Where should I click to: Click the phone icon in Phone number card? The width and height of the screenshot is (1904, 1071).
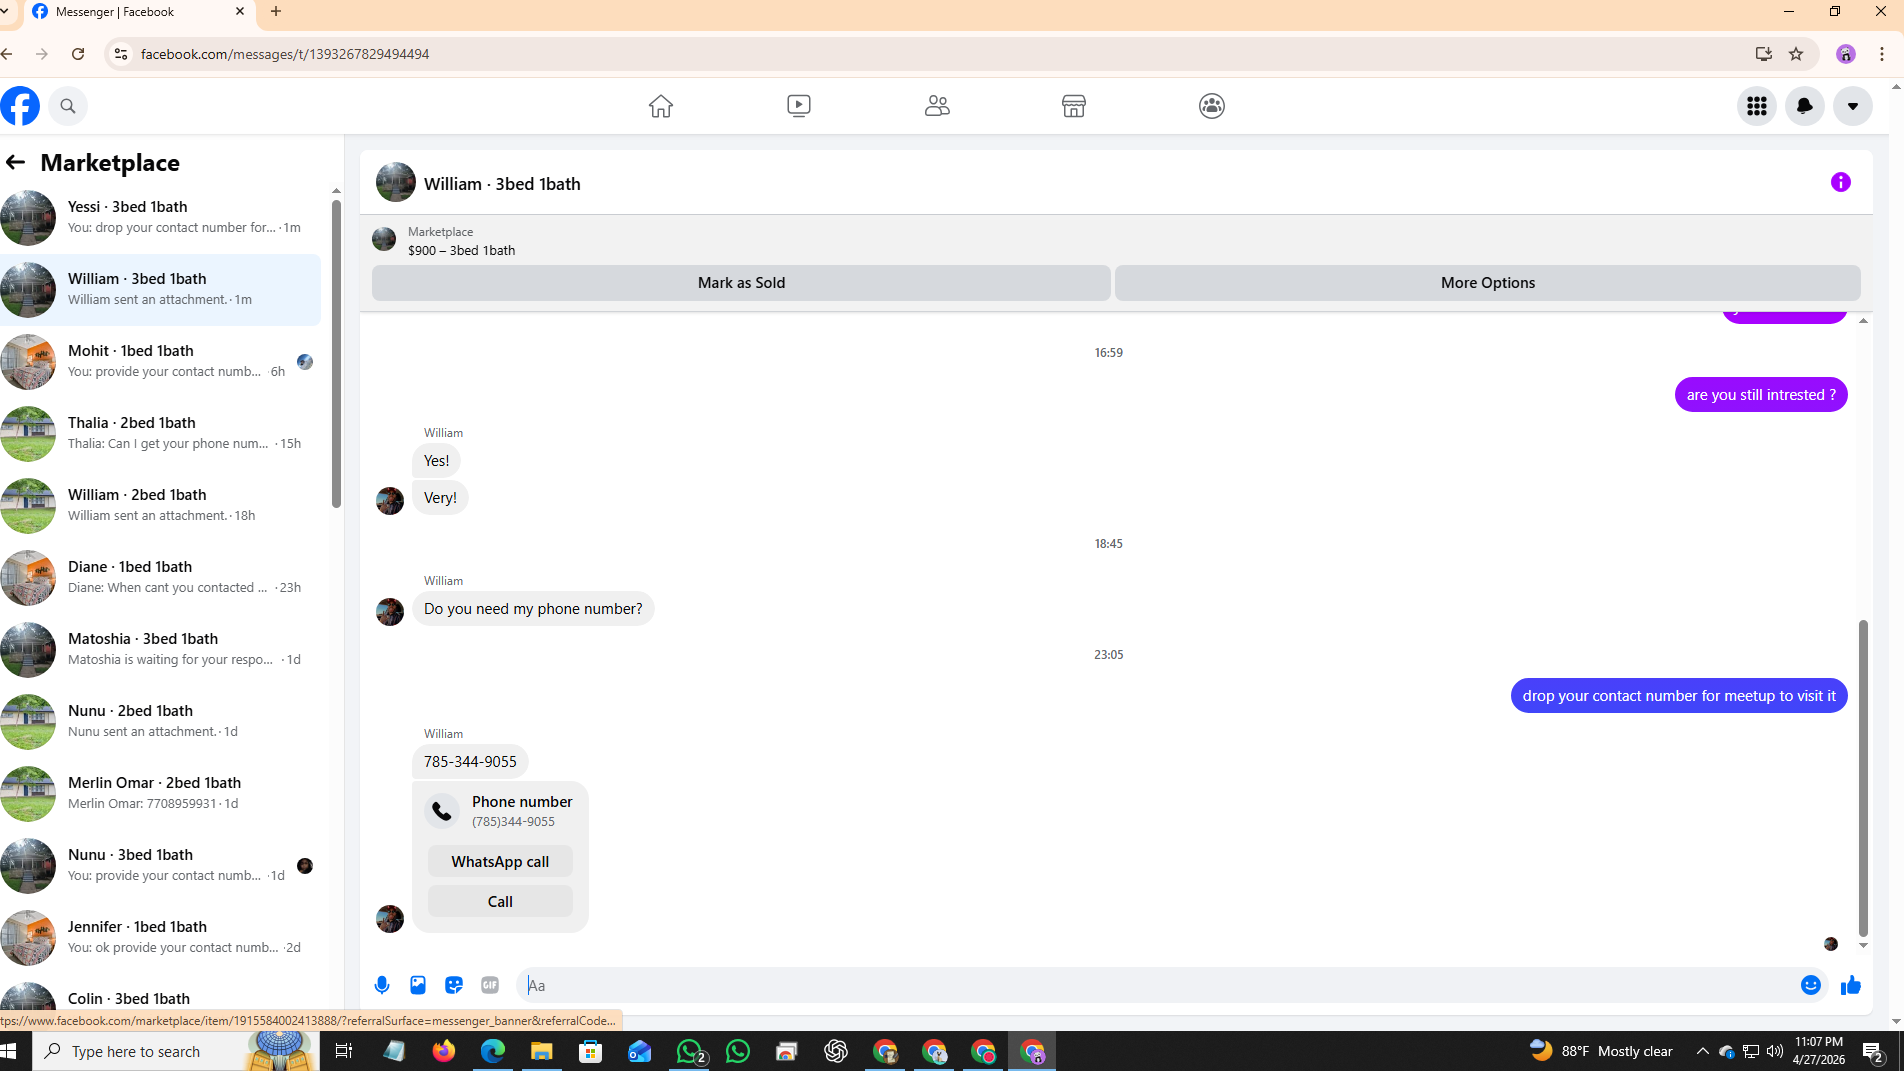(x=442, y=811)
